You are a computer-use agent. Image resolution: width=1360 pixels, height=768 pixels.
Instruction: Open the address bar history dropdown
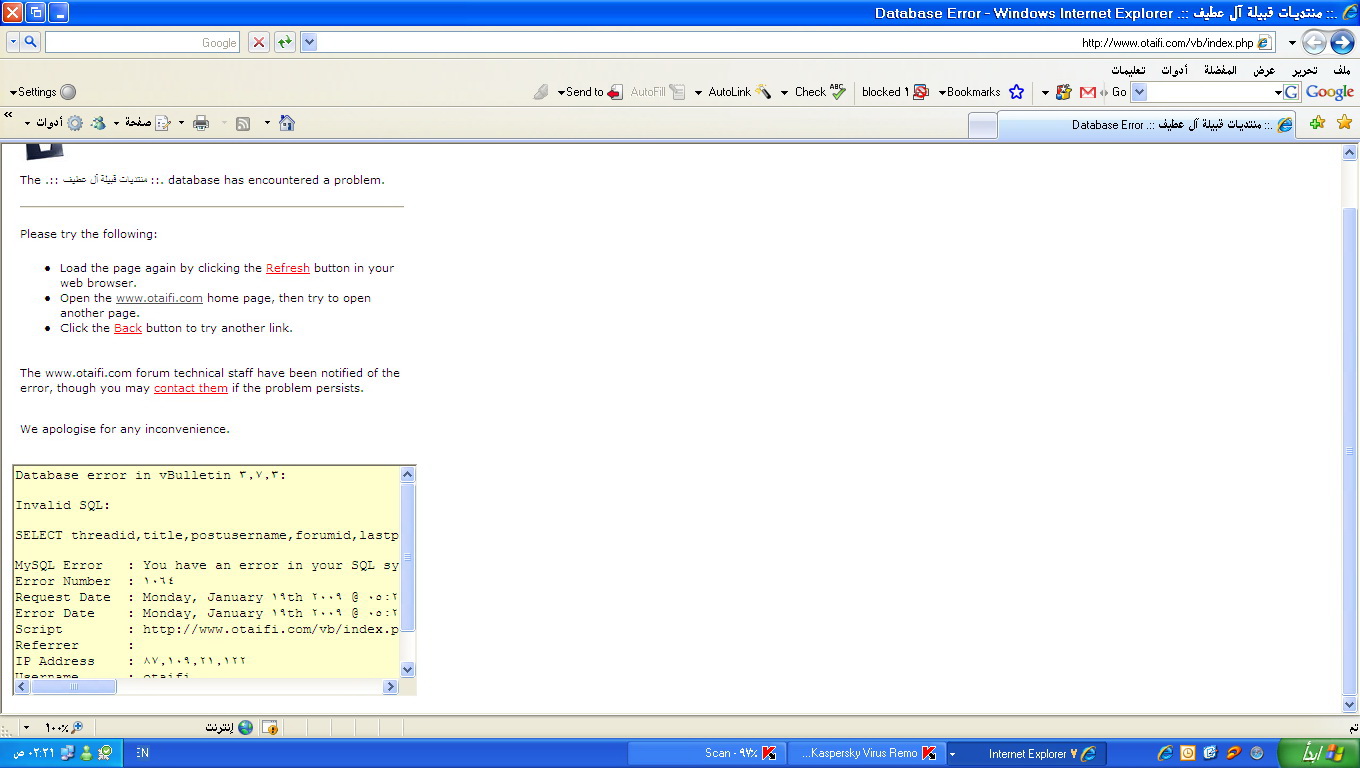point(309,42)
